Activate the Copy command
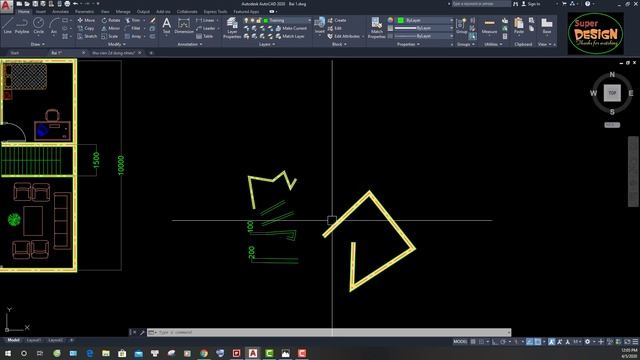Image resolution: width=640 pixels, height=360 pixels. pyautogui.click(x=86, y=28)
